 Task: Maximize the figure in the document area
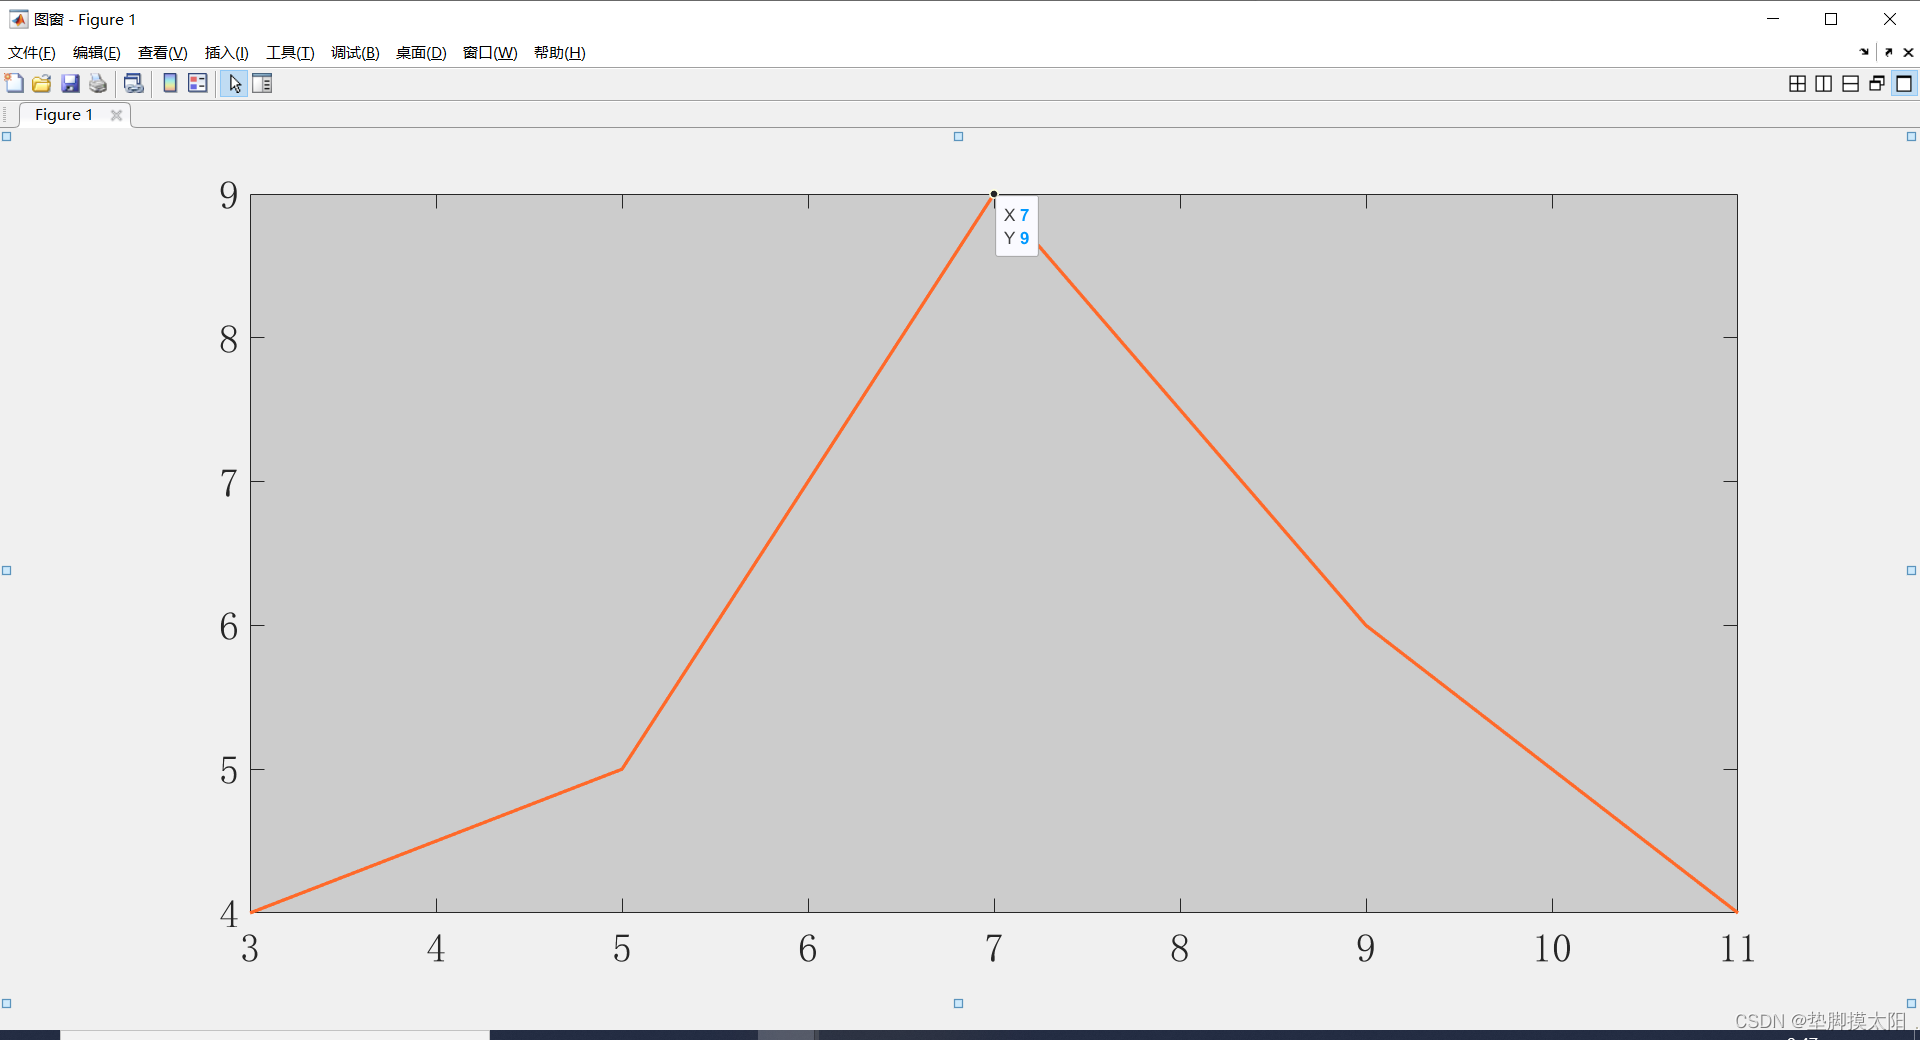[1904, 84]
